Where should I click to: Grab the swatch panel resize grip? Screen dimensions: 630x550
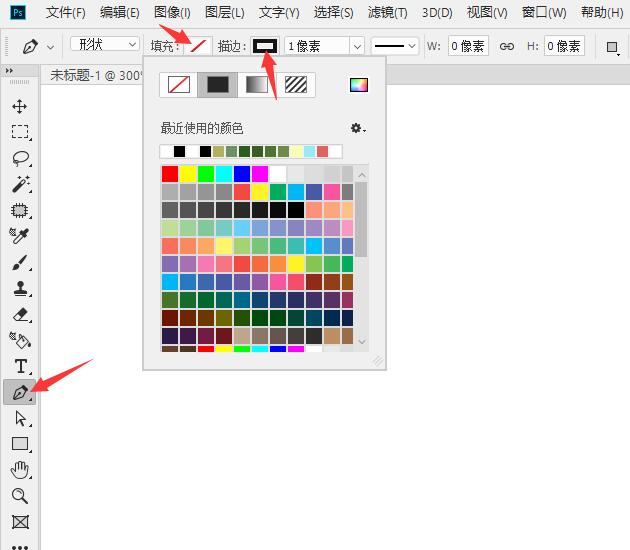378,361
